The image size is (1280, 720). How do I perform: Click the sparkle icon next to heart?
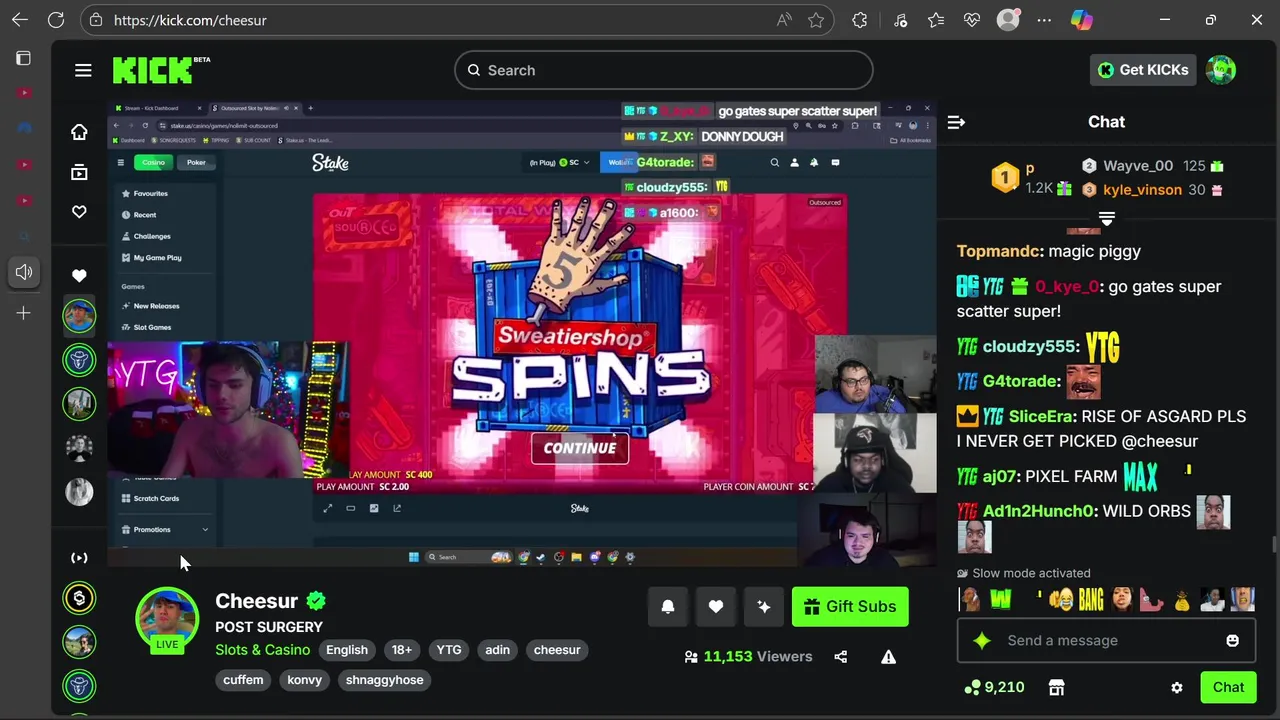coord(764,607)
